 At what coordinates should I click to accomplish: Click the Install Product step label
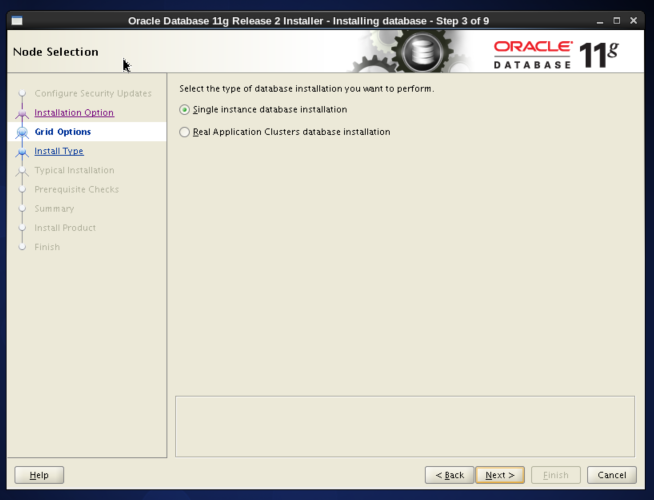pyautogui.click(x=65, y=228)
